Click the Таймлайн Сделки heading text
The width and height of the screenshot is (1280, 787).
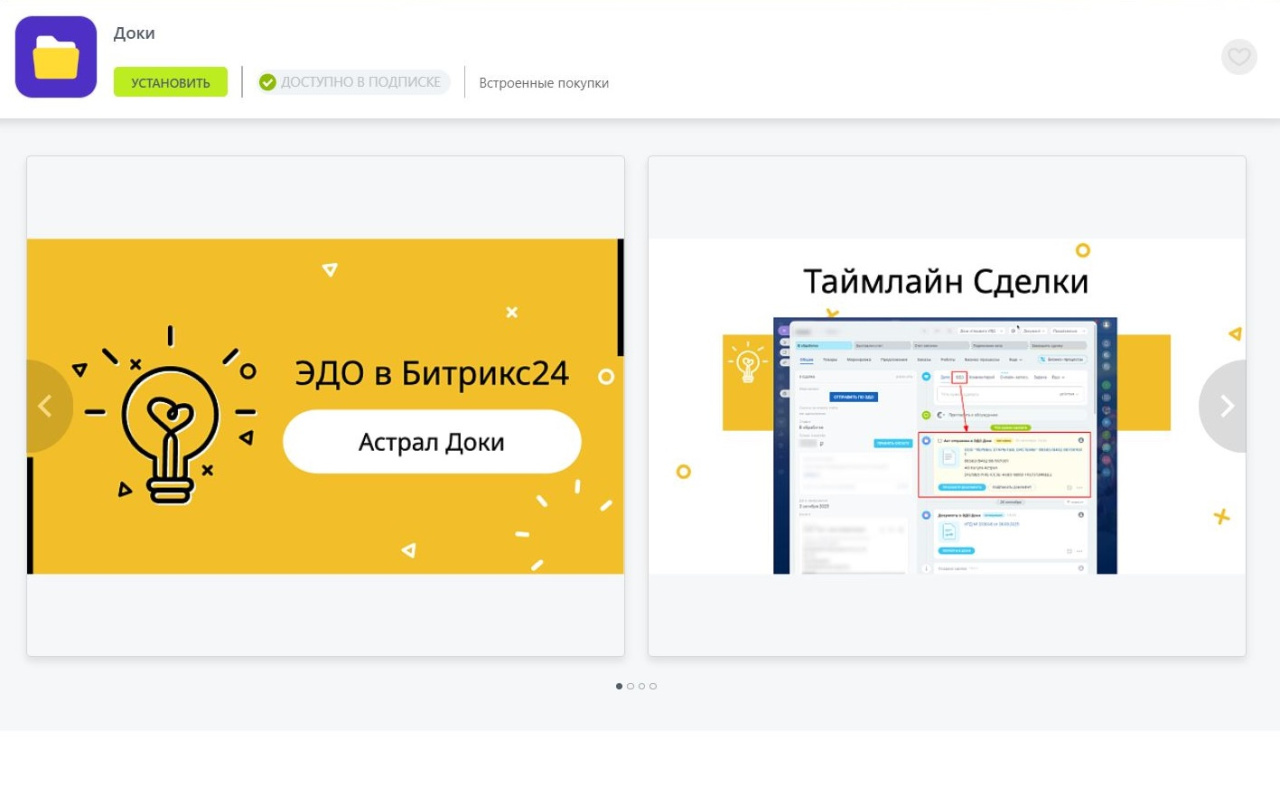(945, 282)
